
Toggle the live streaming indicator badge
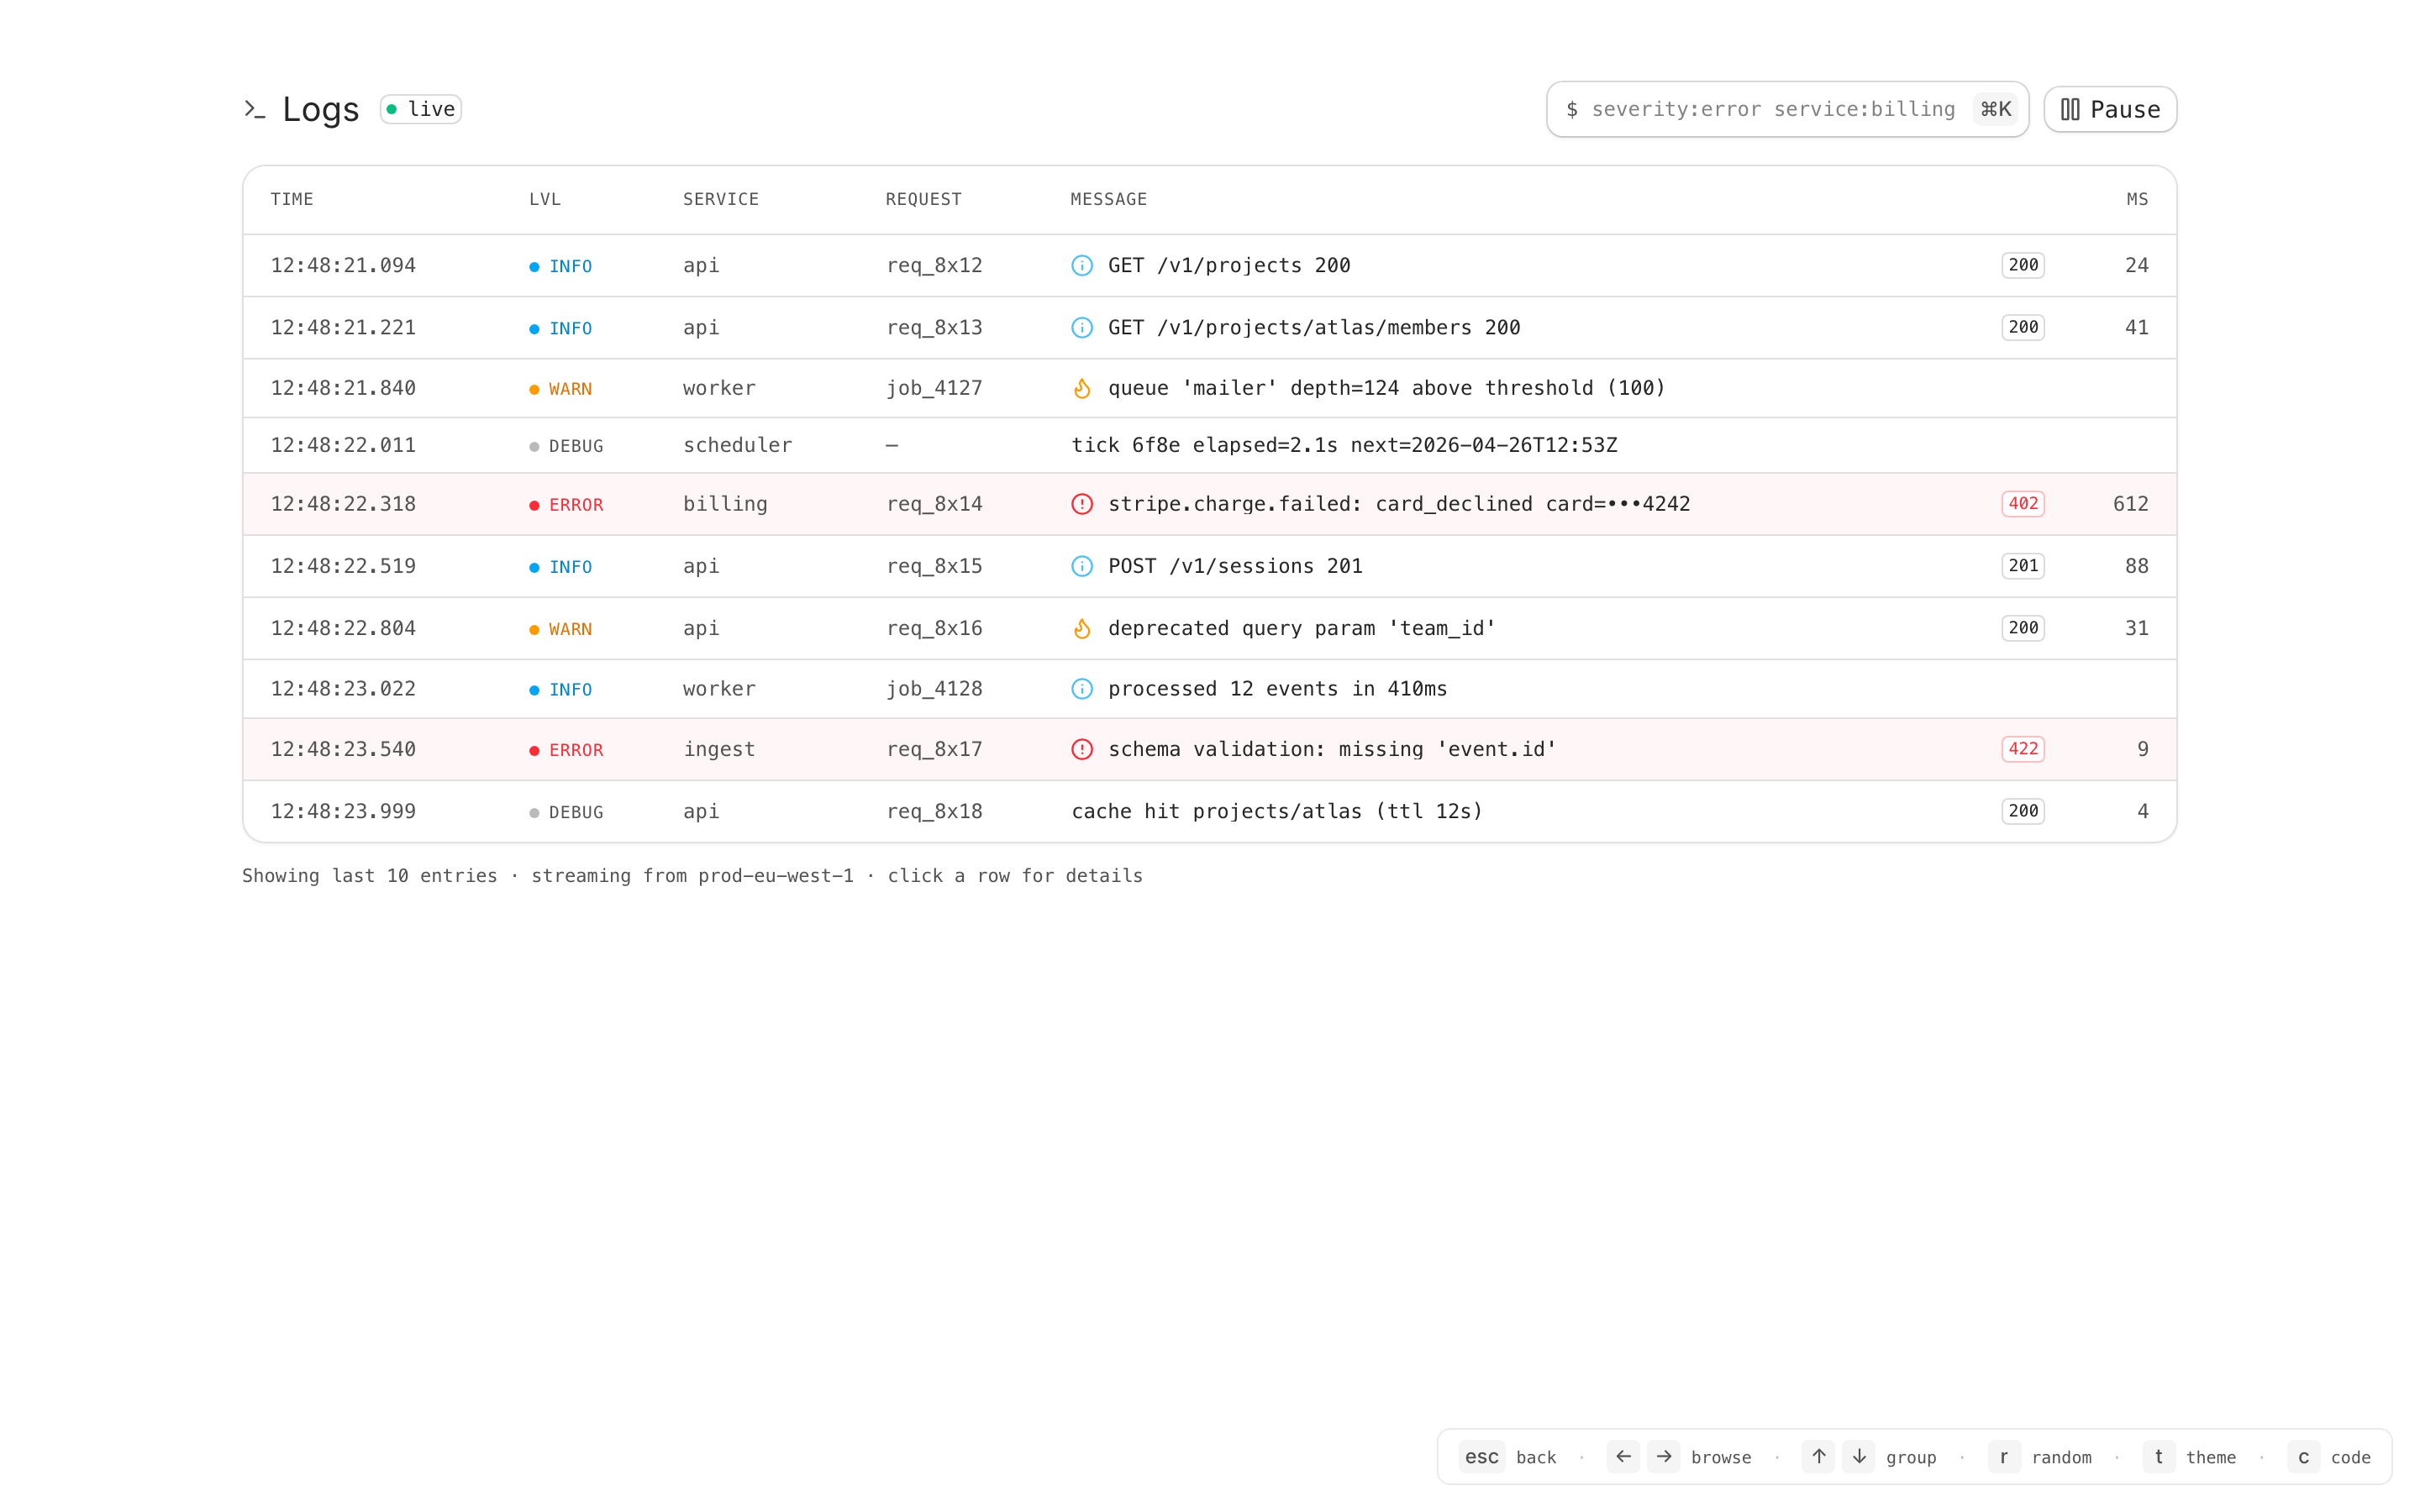coord(421,109)
